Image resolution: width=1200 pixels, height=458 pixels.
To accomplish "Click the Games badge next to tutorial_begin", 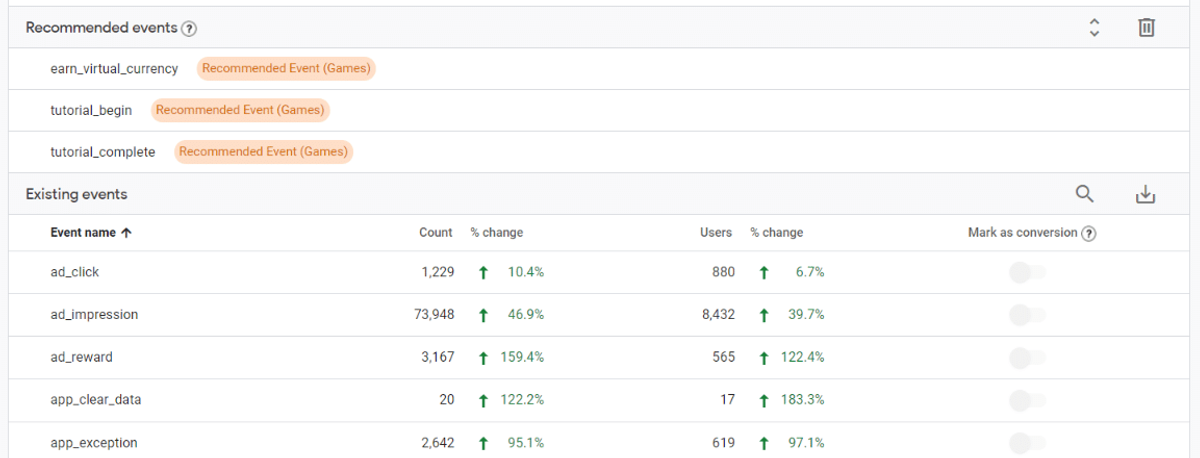I will pos(240,110).
